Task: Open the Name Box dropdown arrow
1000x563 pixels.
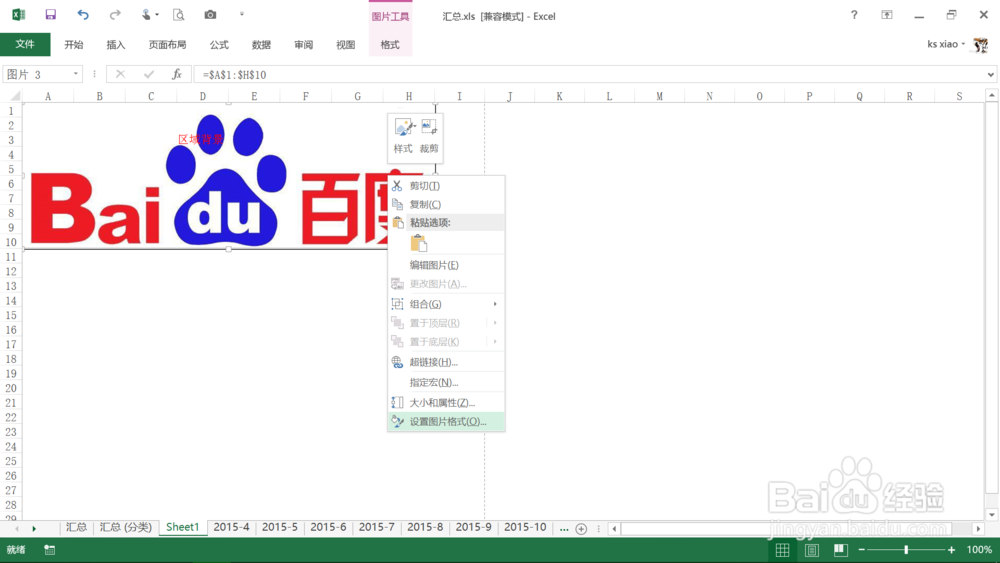Action: click(x=75, y=75)
